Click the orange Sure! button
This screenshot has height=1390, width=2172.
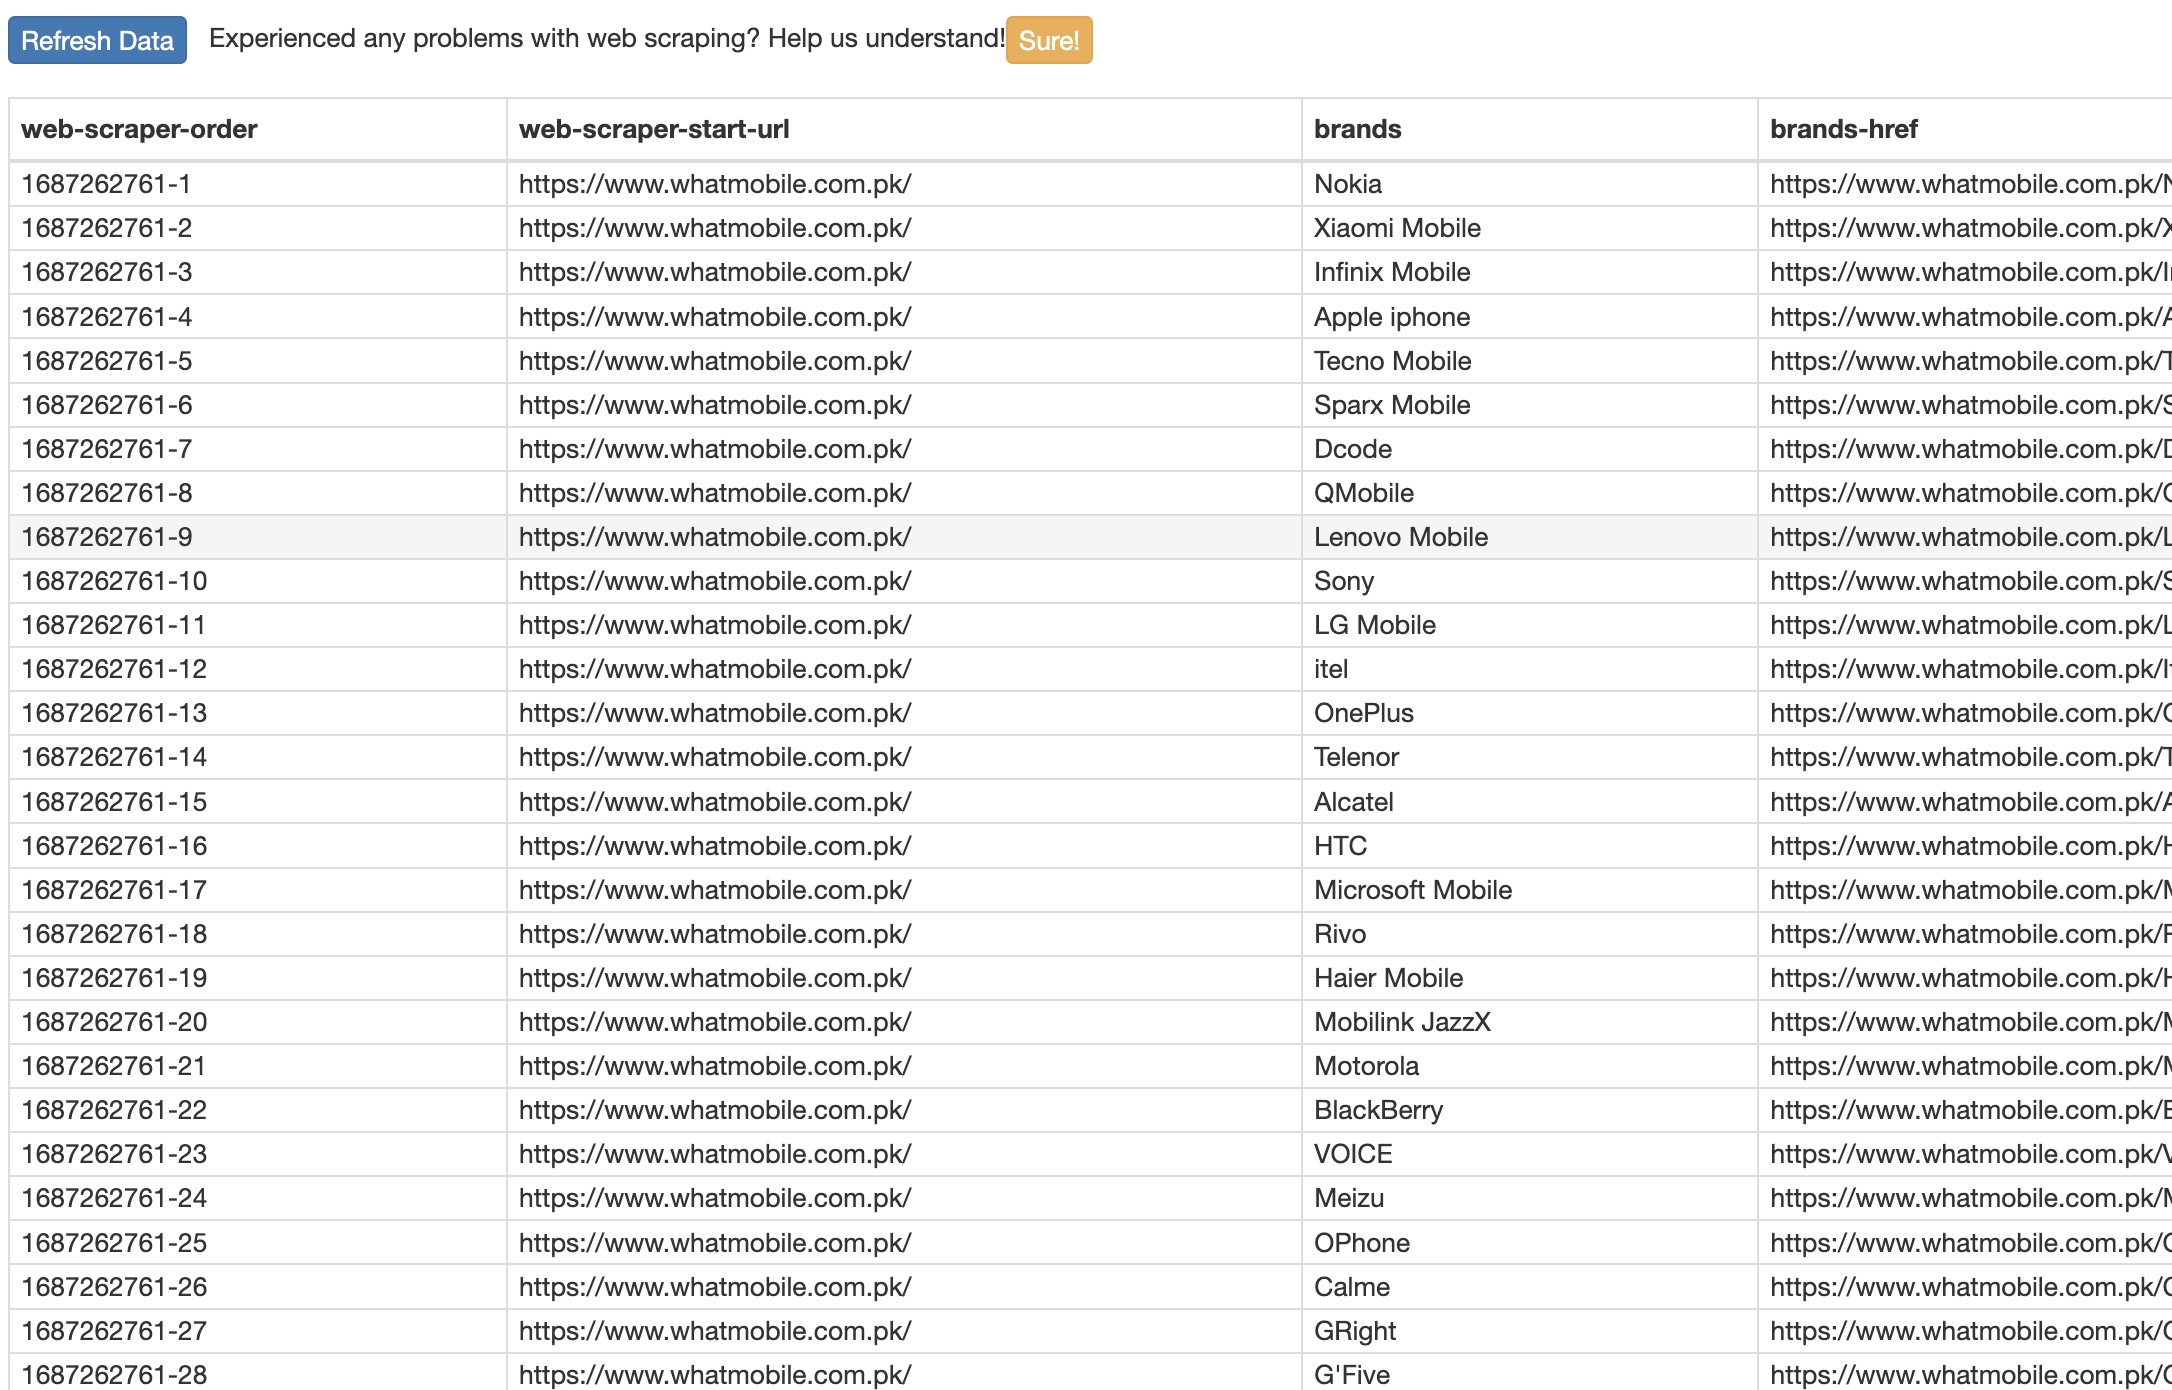point(1049,40)
